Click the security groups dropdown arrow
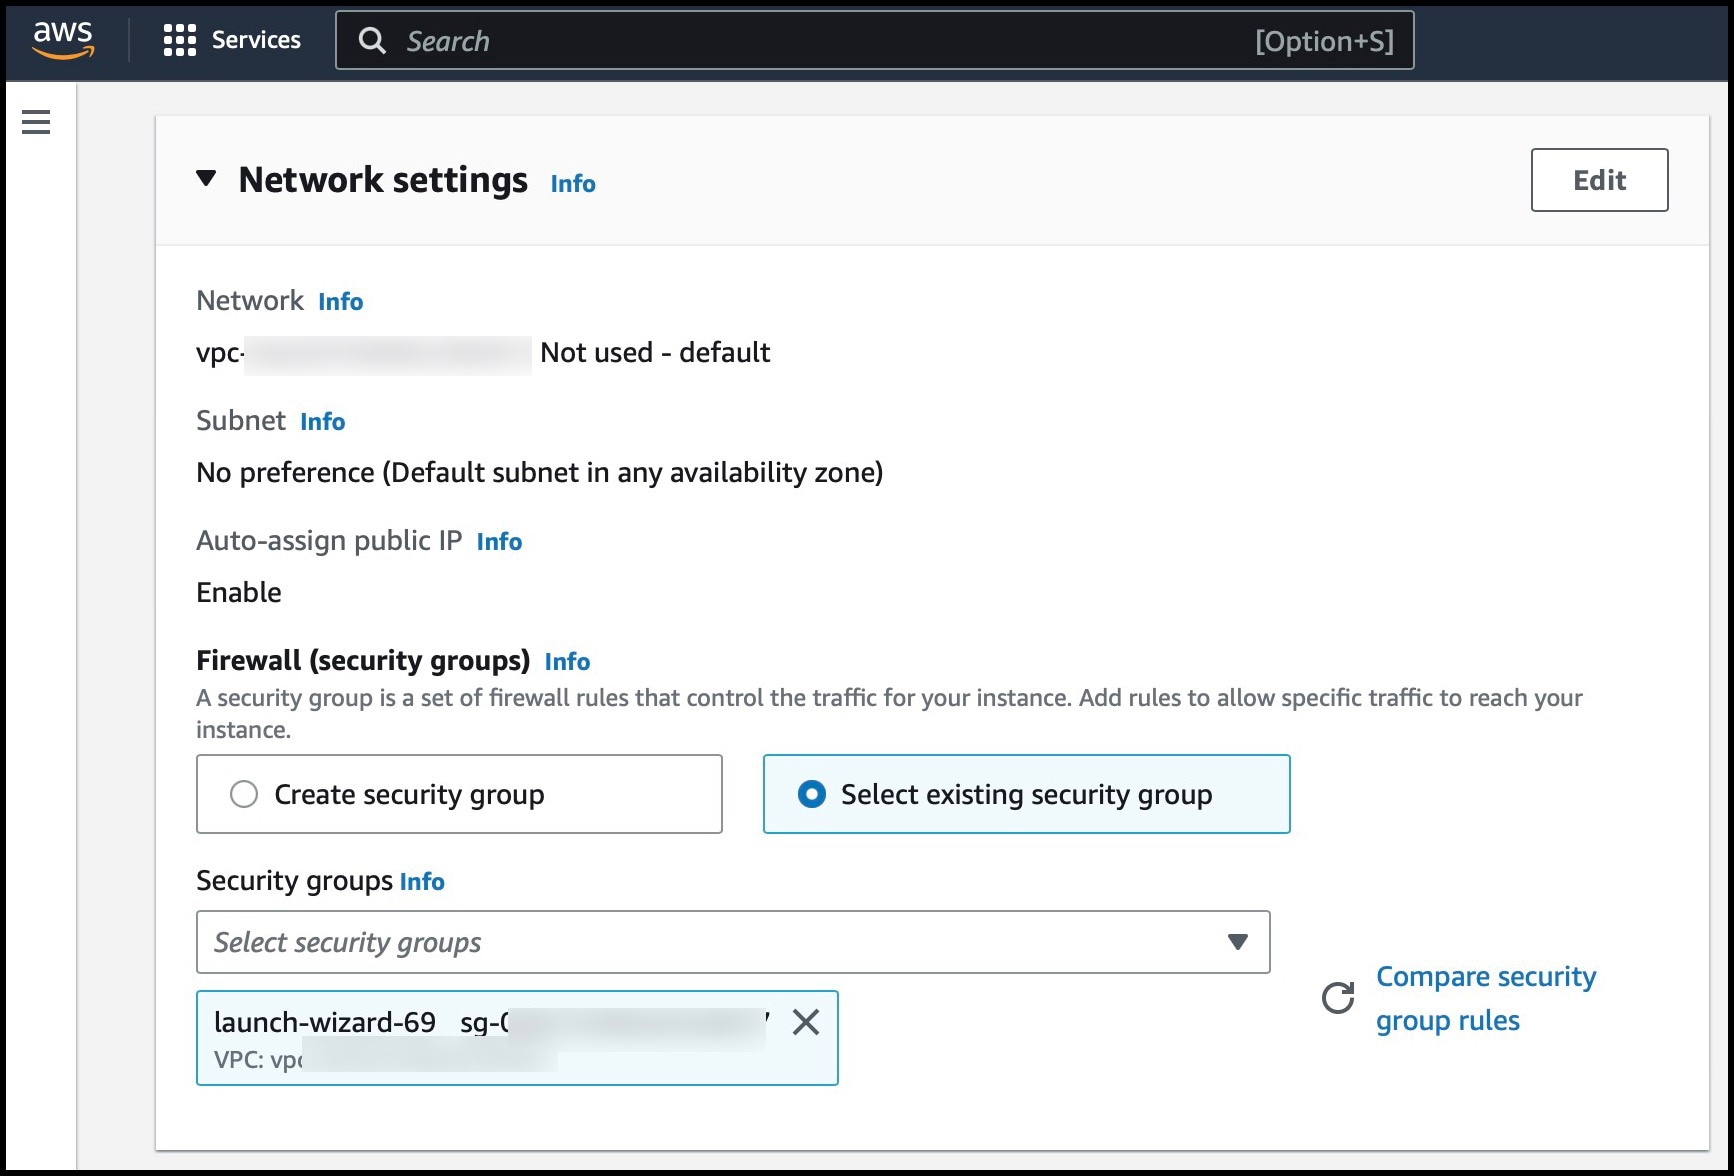Image resolution: width=1734 pixels, height=1176 pixels. [1239, 941]
